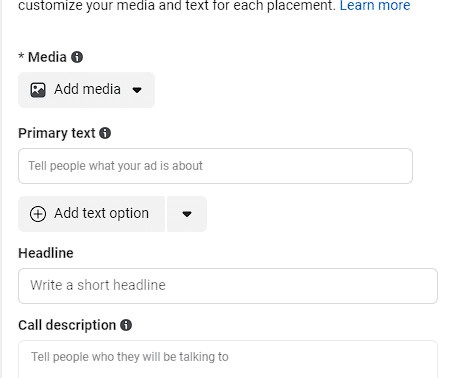Click the Media label text
The image size is (454, 378).
(x=47, y=57)
